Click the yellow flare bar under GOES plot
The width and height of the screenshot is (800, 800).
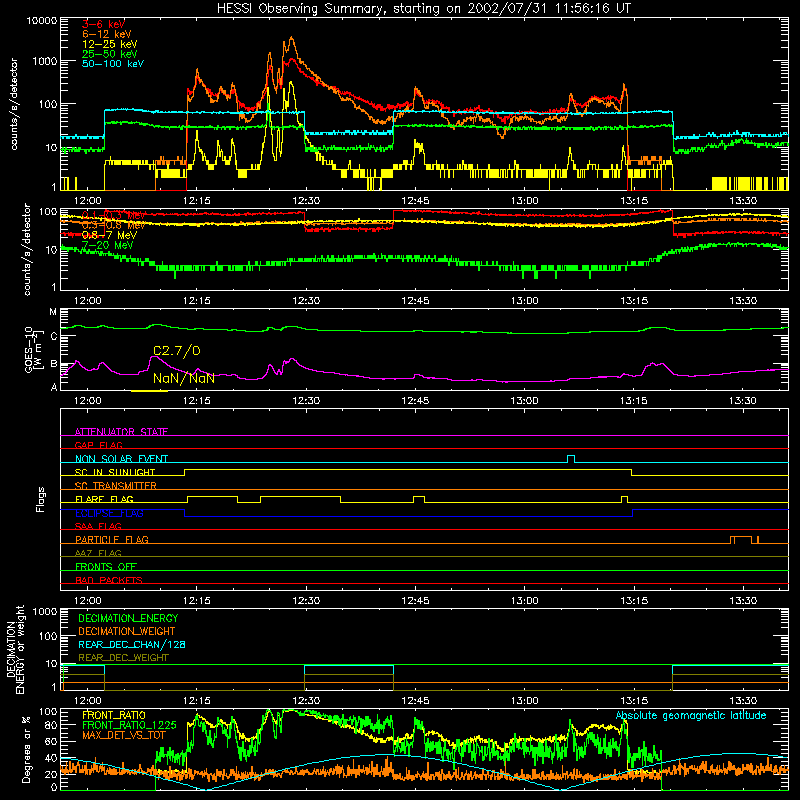149,391
